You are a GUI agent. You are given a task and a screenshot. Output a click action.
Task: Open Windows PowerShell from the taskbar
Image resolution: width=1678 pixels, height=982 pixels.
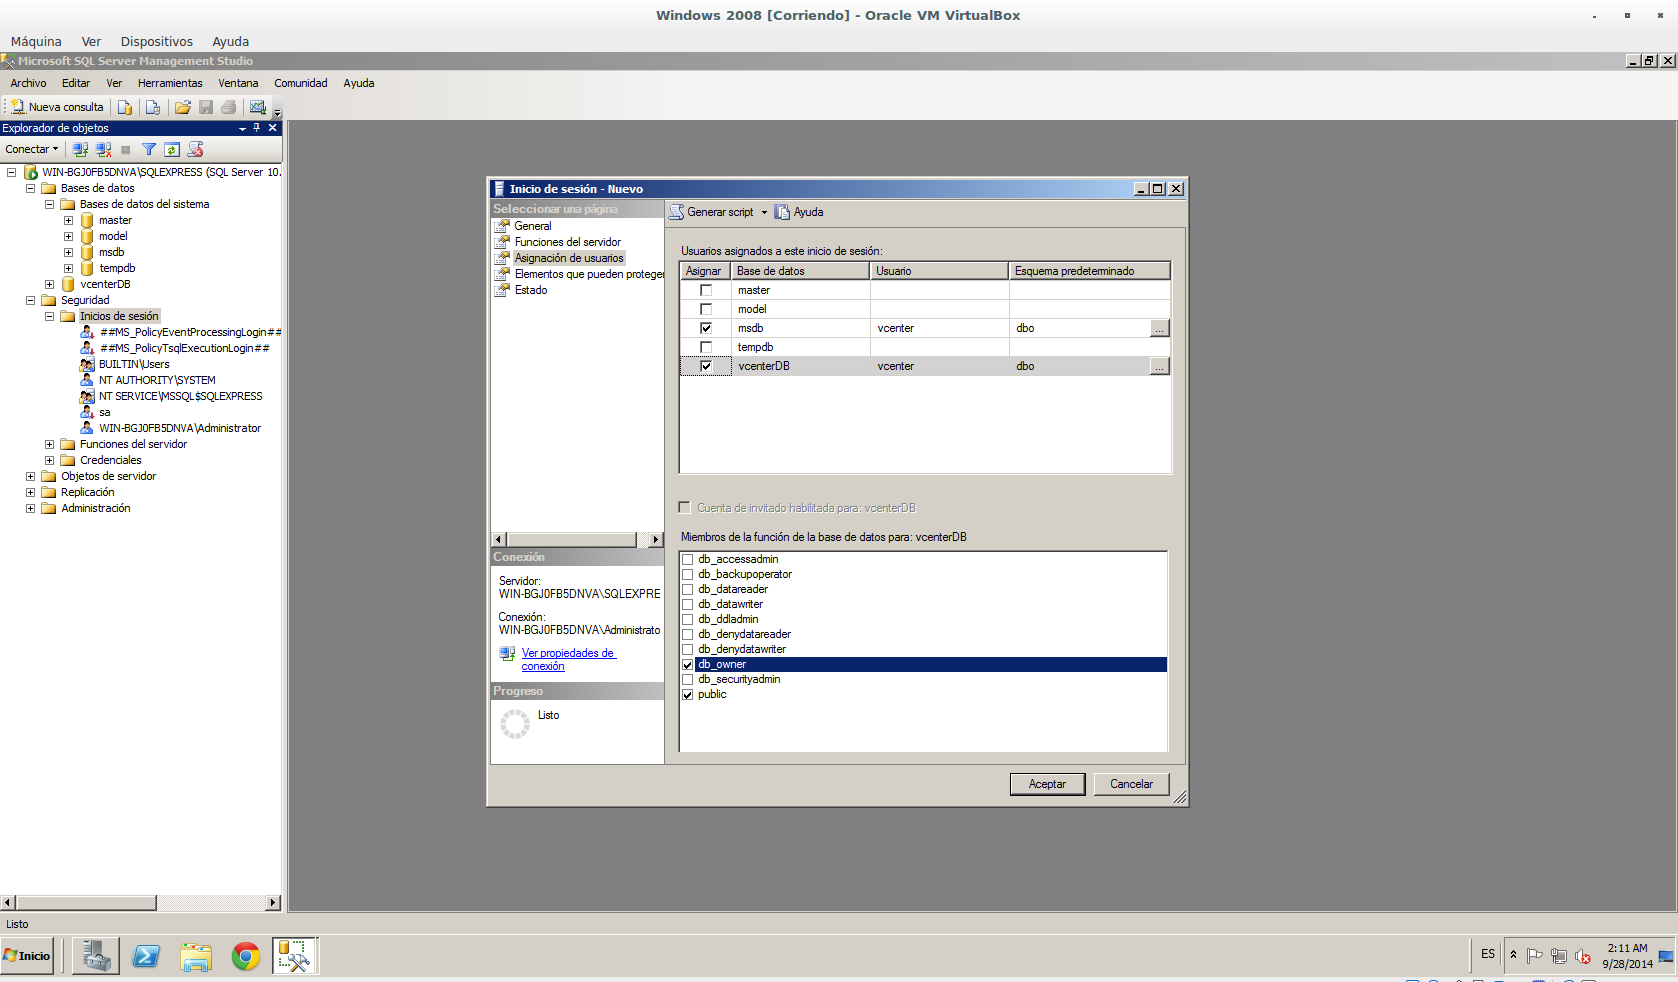click(146, 956)
